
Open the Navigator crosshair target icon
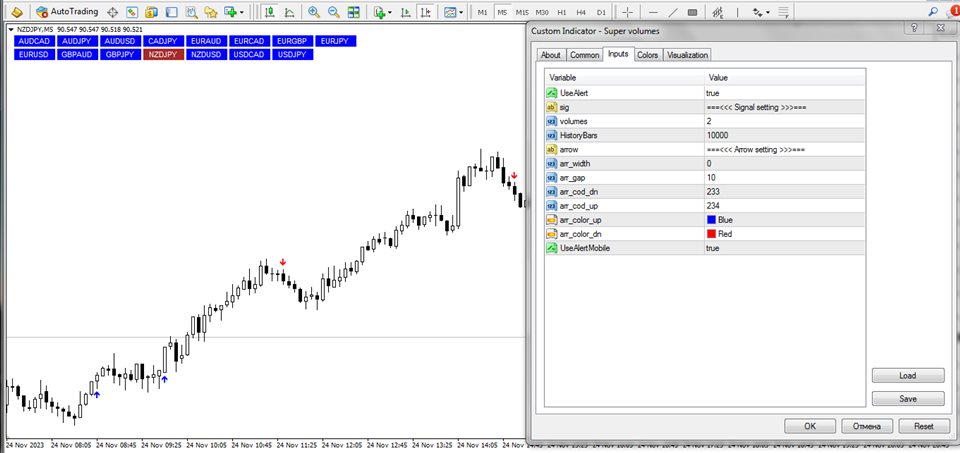[x=113, y=12]
